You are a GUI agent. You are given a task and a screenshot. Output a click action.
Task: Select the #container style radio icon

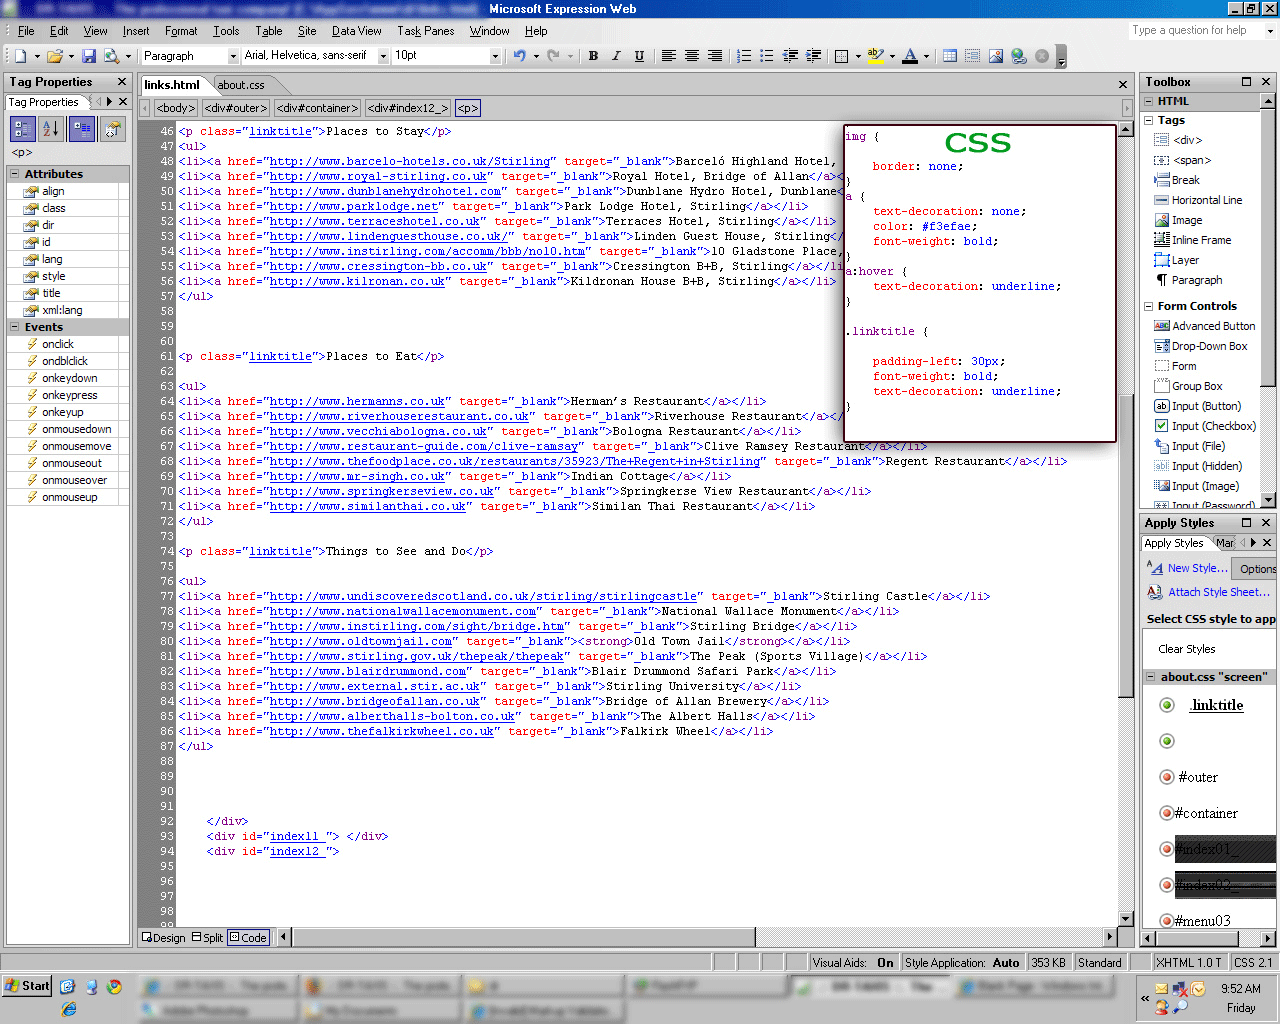(1166, 813)
